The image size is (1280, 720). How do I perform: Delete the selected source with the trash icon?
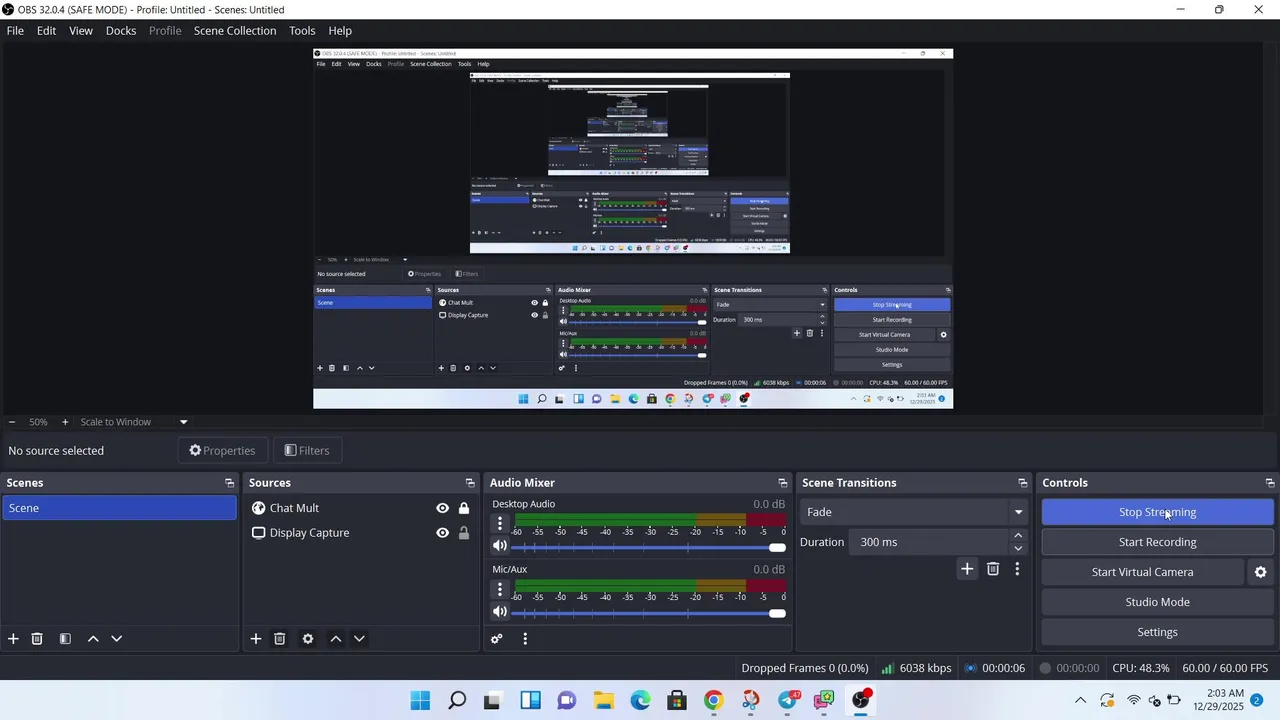[280, 639]
